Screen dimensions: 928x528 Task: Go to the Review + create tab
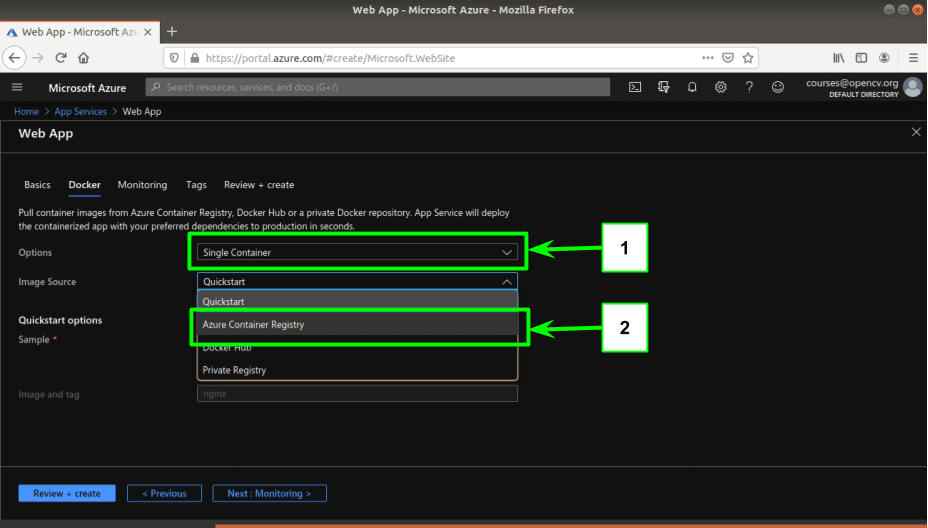tap(259, 185)
